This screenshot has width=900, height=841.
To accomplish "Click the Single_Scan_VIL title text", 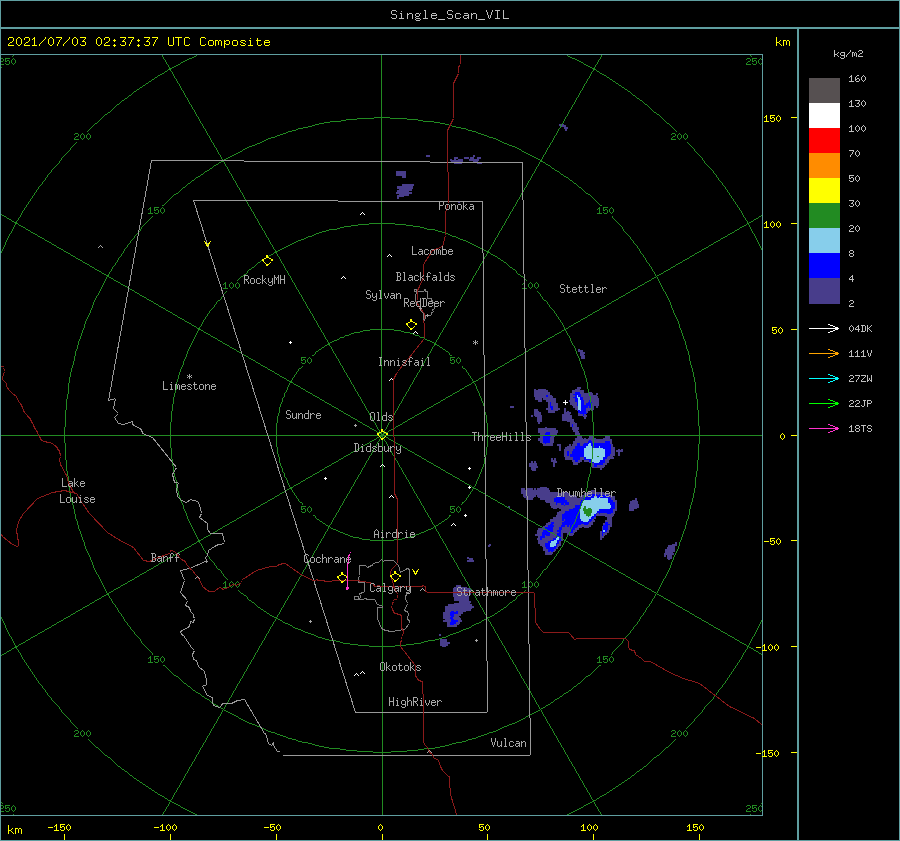I will (449, 15).
